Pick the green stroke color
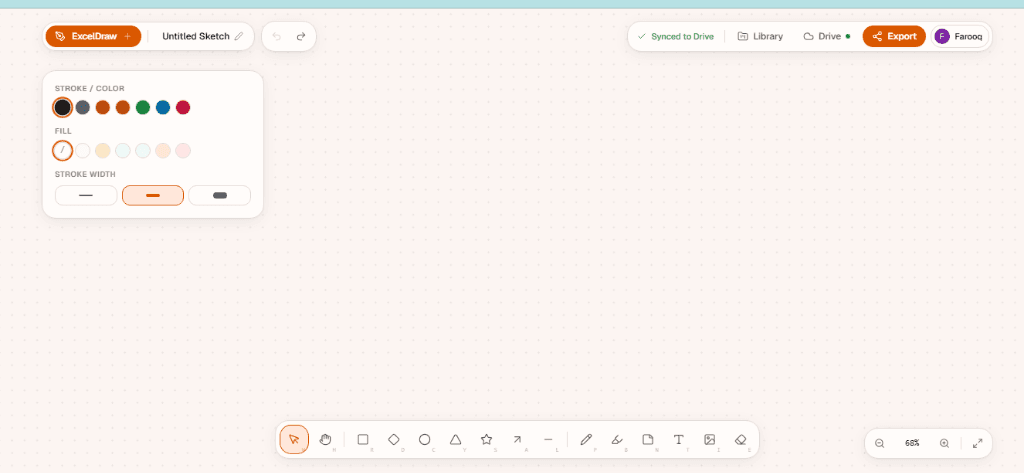Image resolution: width=1024 pixels, height=473 pixels. pyautogui.click(x=143, y=107)
